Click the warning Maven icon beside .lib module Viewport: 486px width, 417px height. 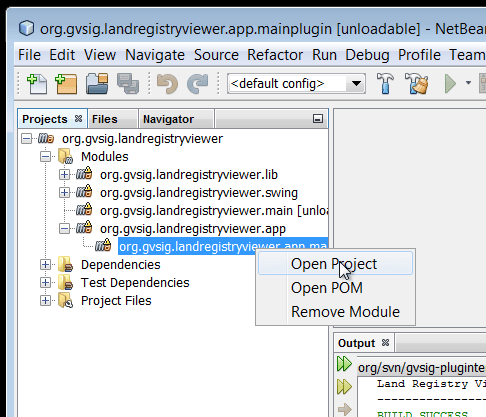(x=84, y=173)
